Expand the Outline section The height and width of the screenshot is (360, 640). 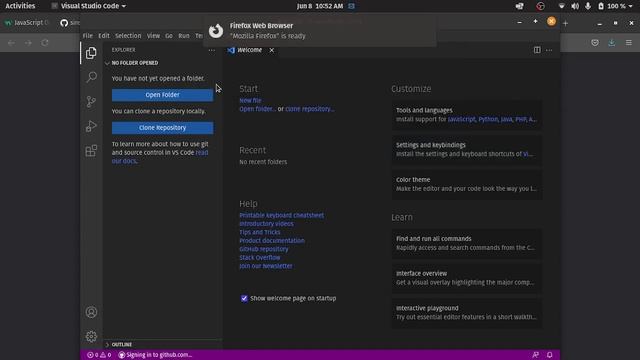coord(119,344)
